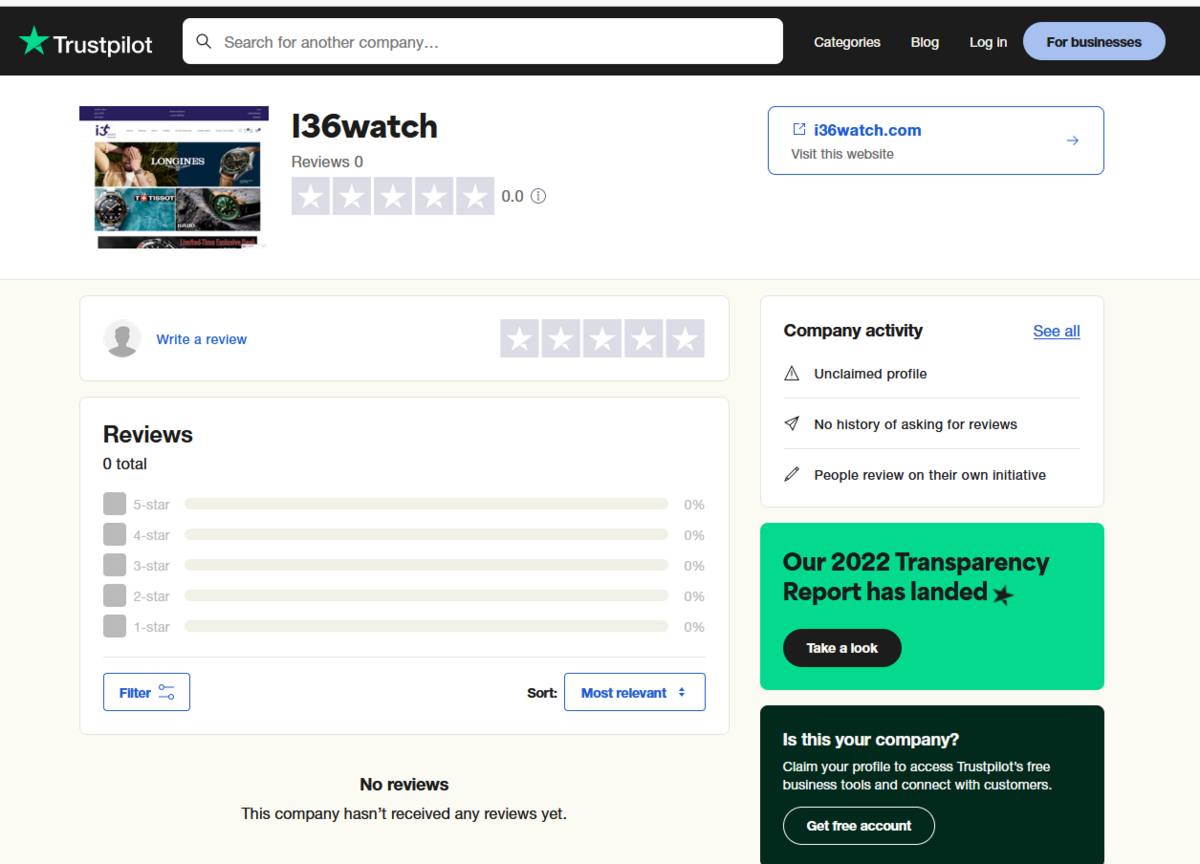Click the fifth star of header rating

(475, 196)
